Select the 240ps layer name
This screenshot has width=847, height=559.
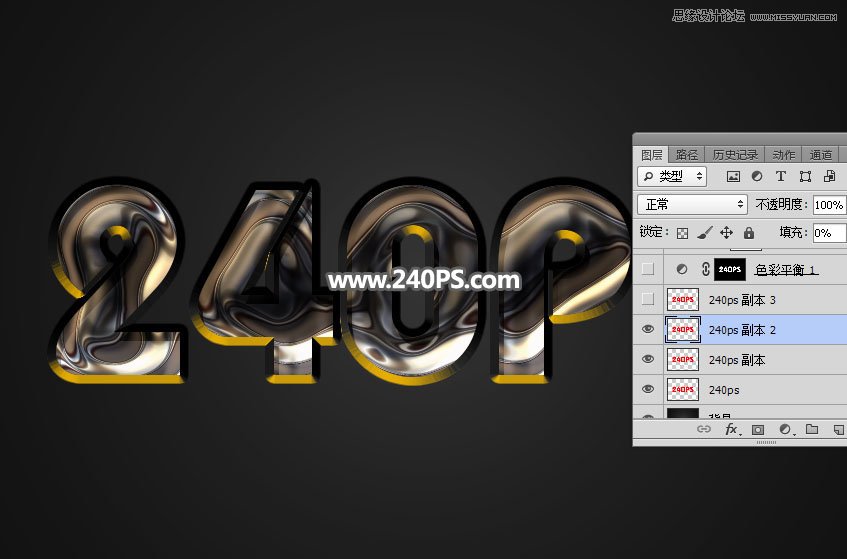point(724,390)
